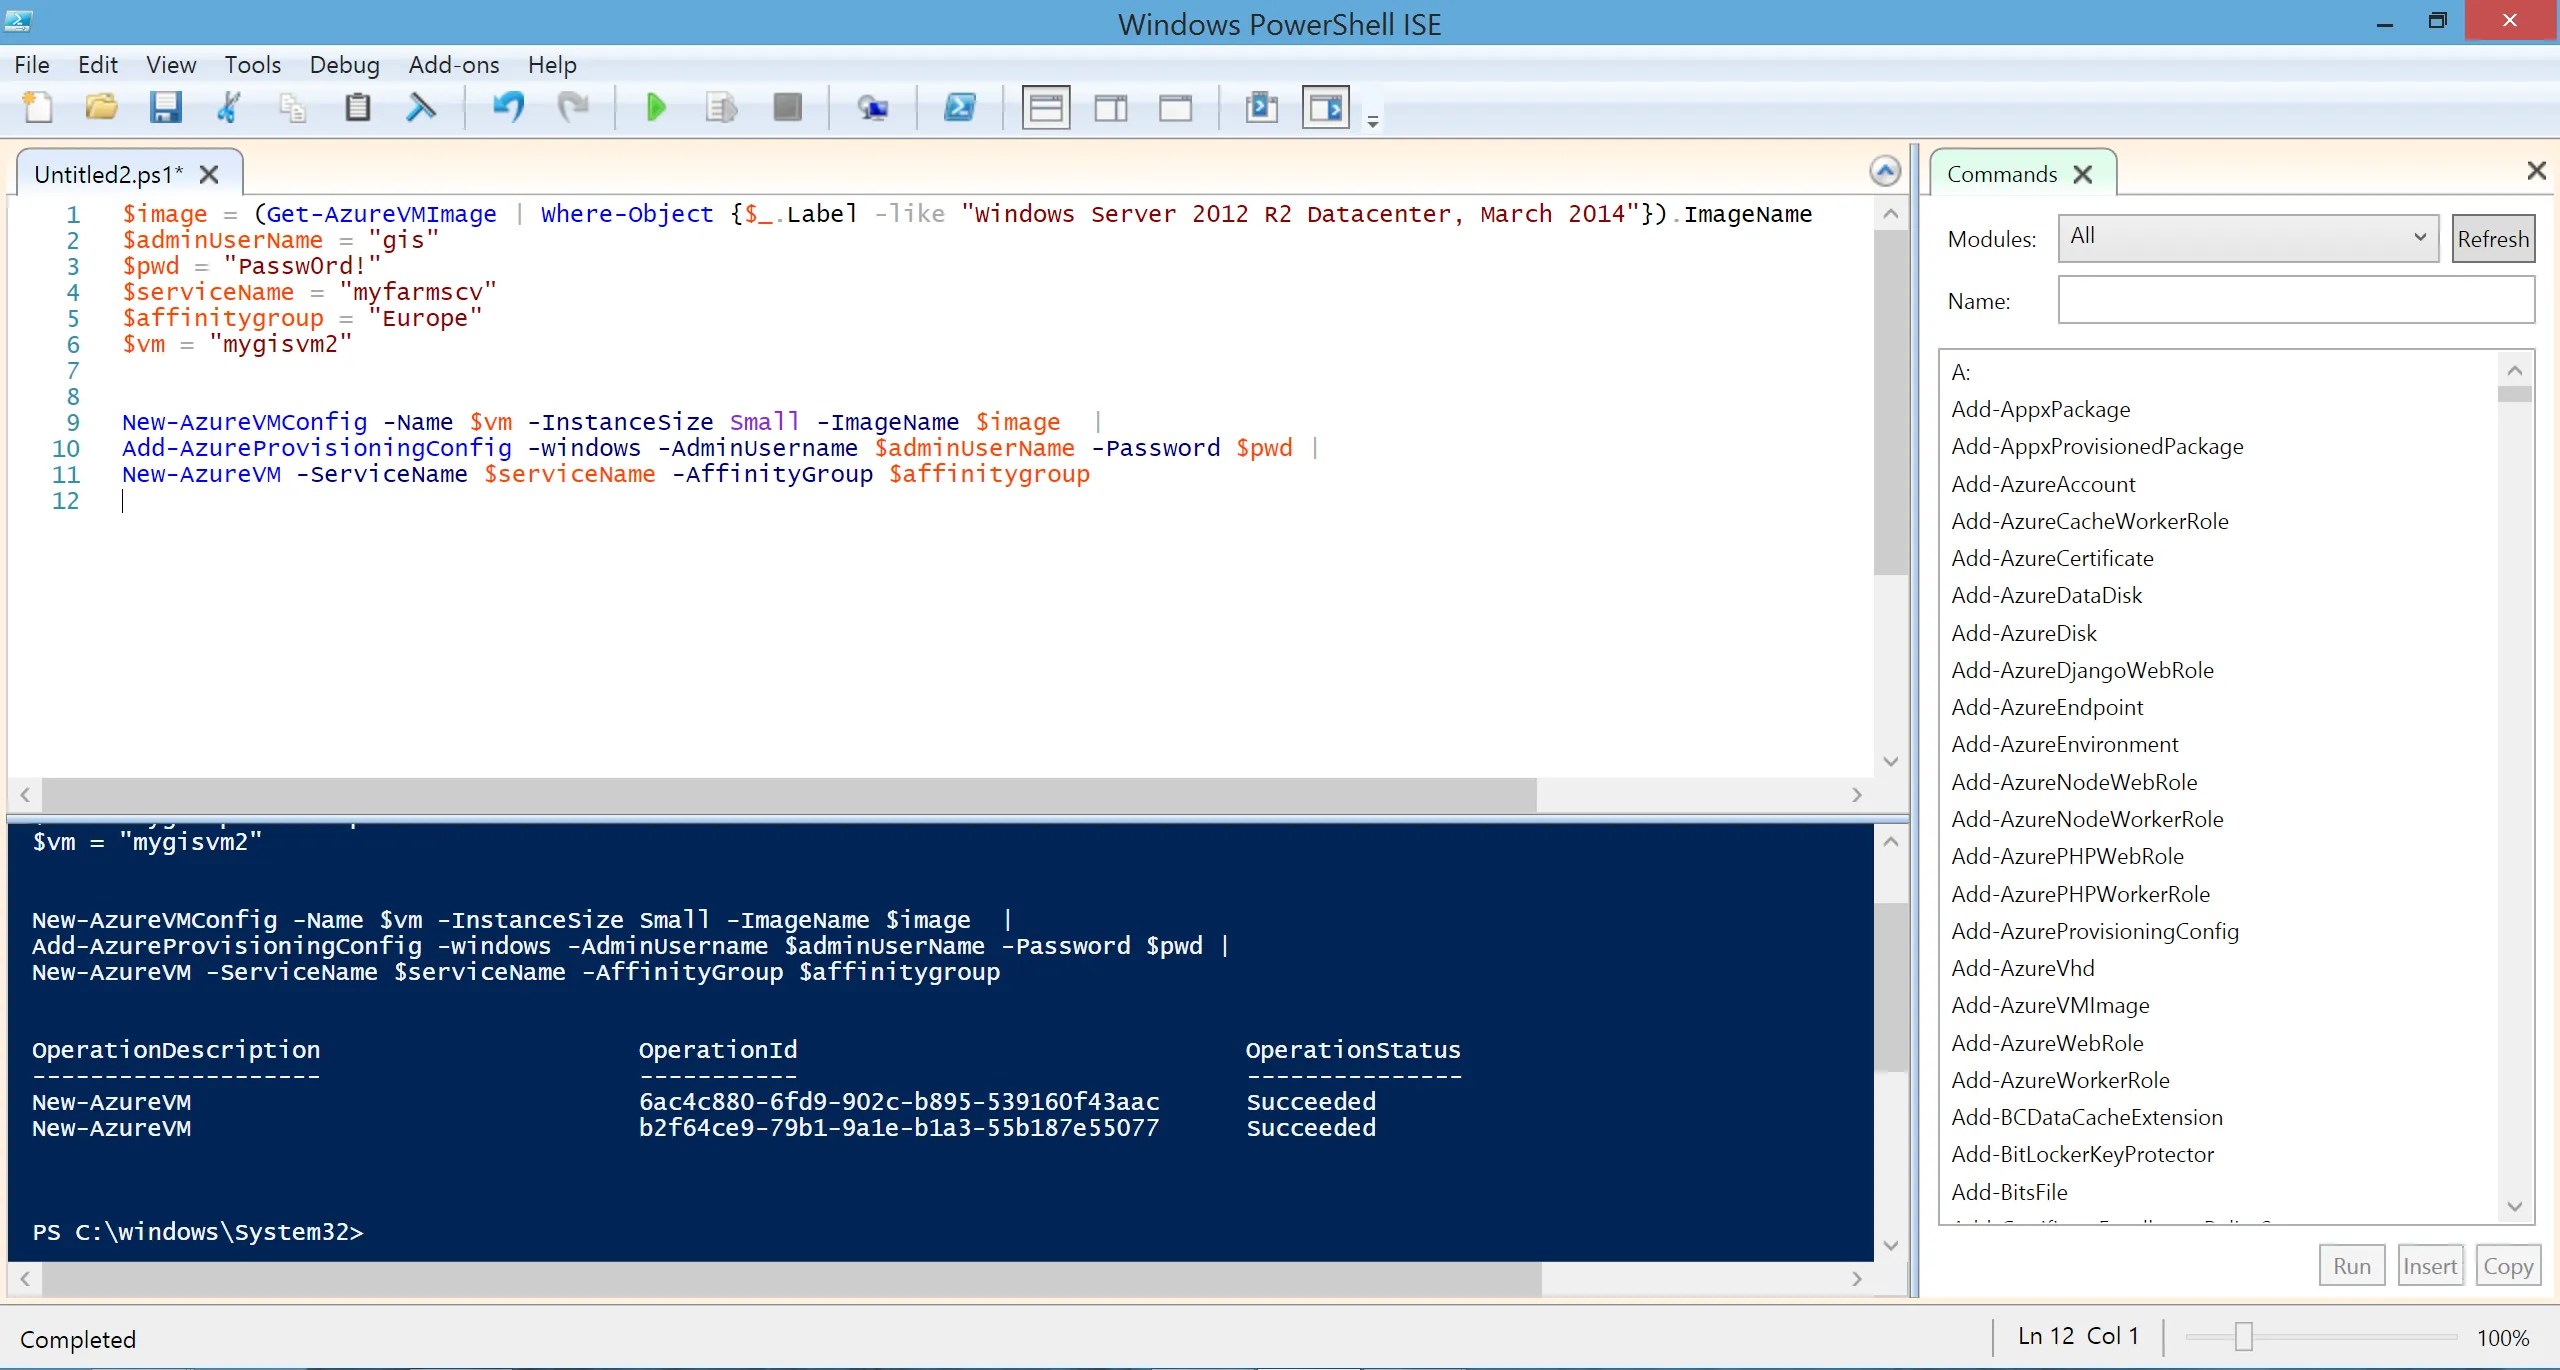Open the Add-ons menu

click(x=454, y=65)
